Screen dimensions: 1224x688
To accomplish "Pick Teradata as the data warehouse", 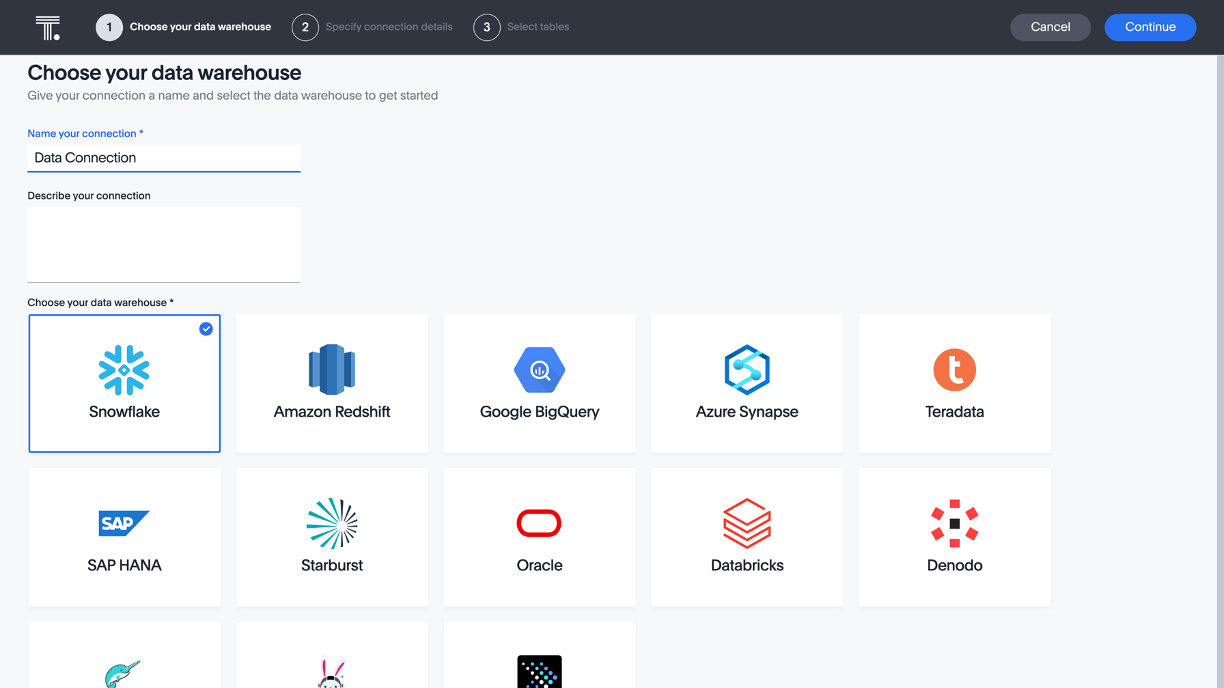I will [x=954, y=383].
